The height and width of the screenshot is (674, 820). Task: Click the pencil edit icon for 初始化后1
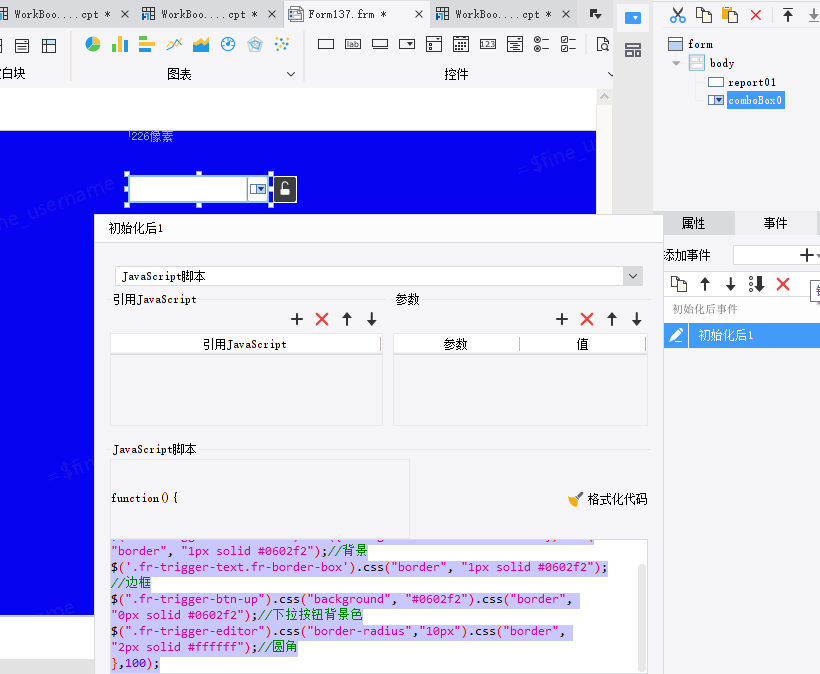[676, 335]
